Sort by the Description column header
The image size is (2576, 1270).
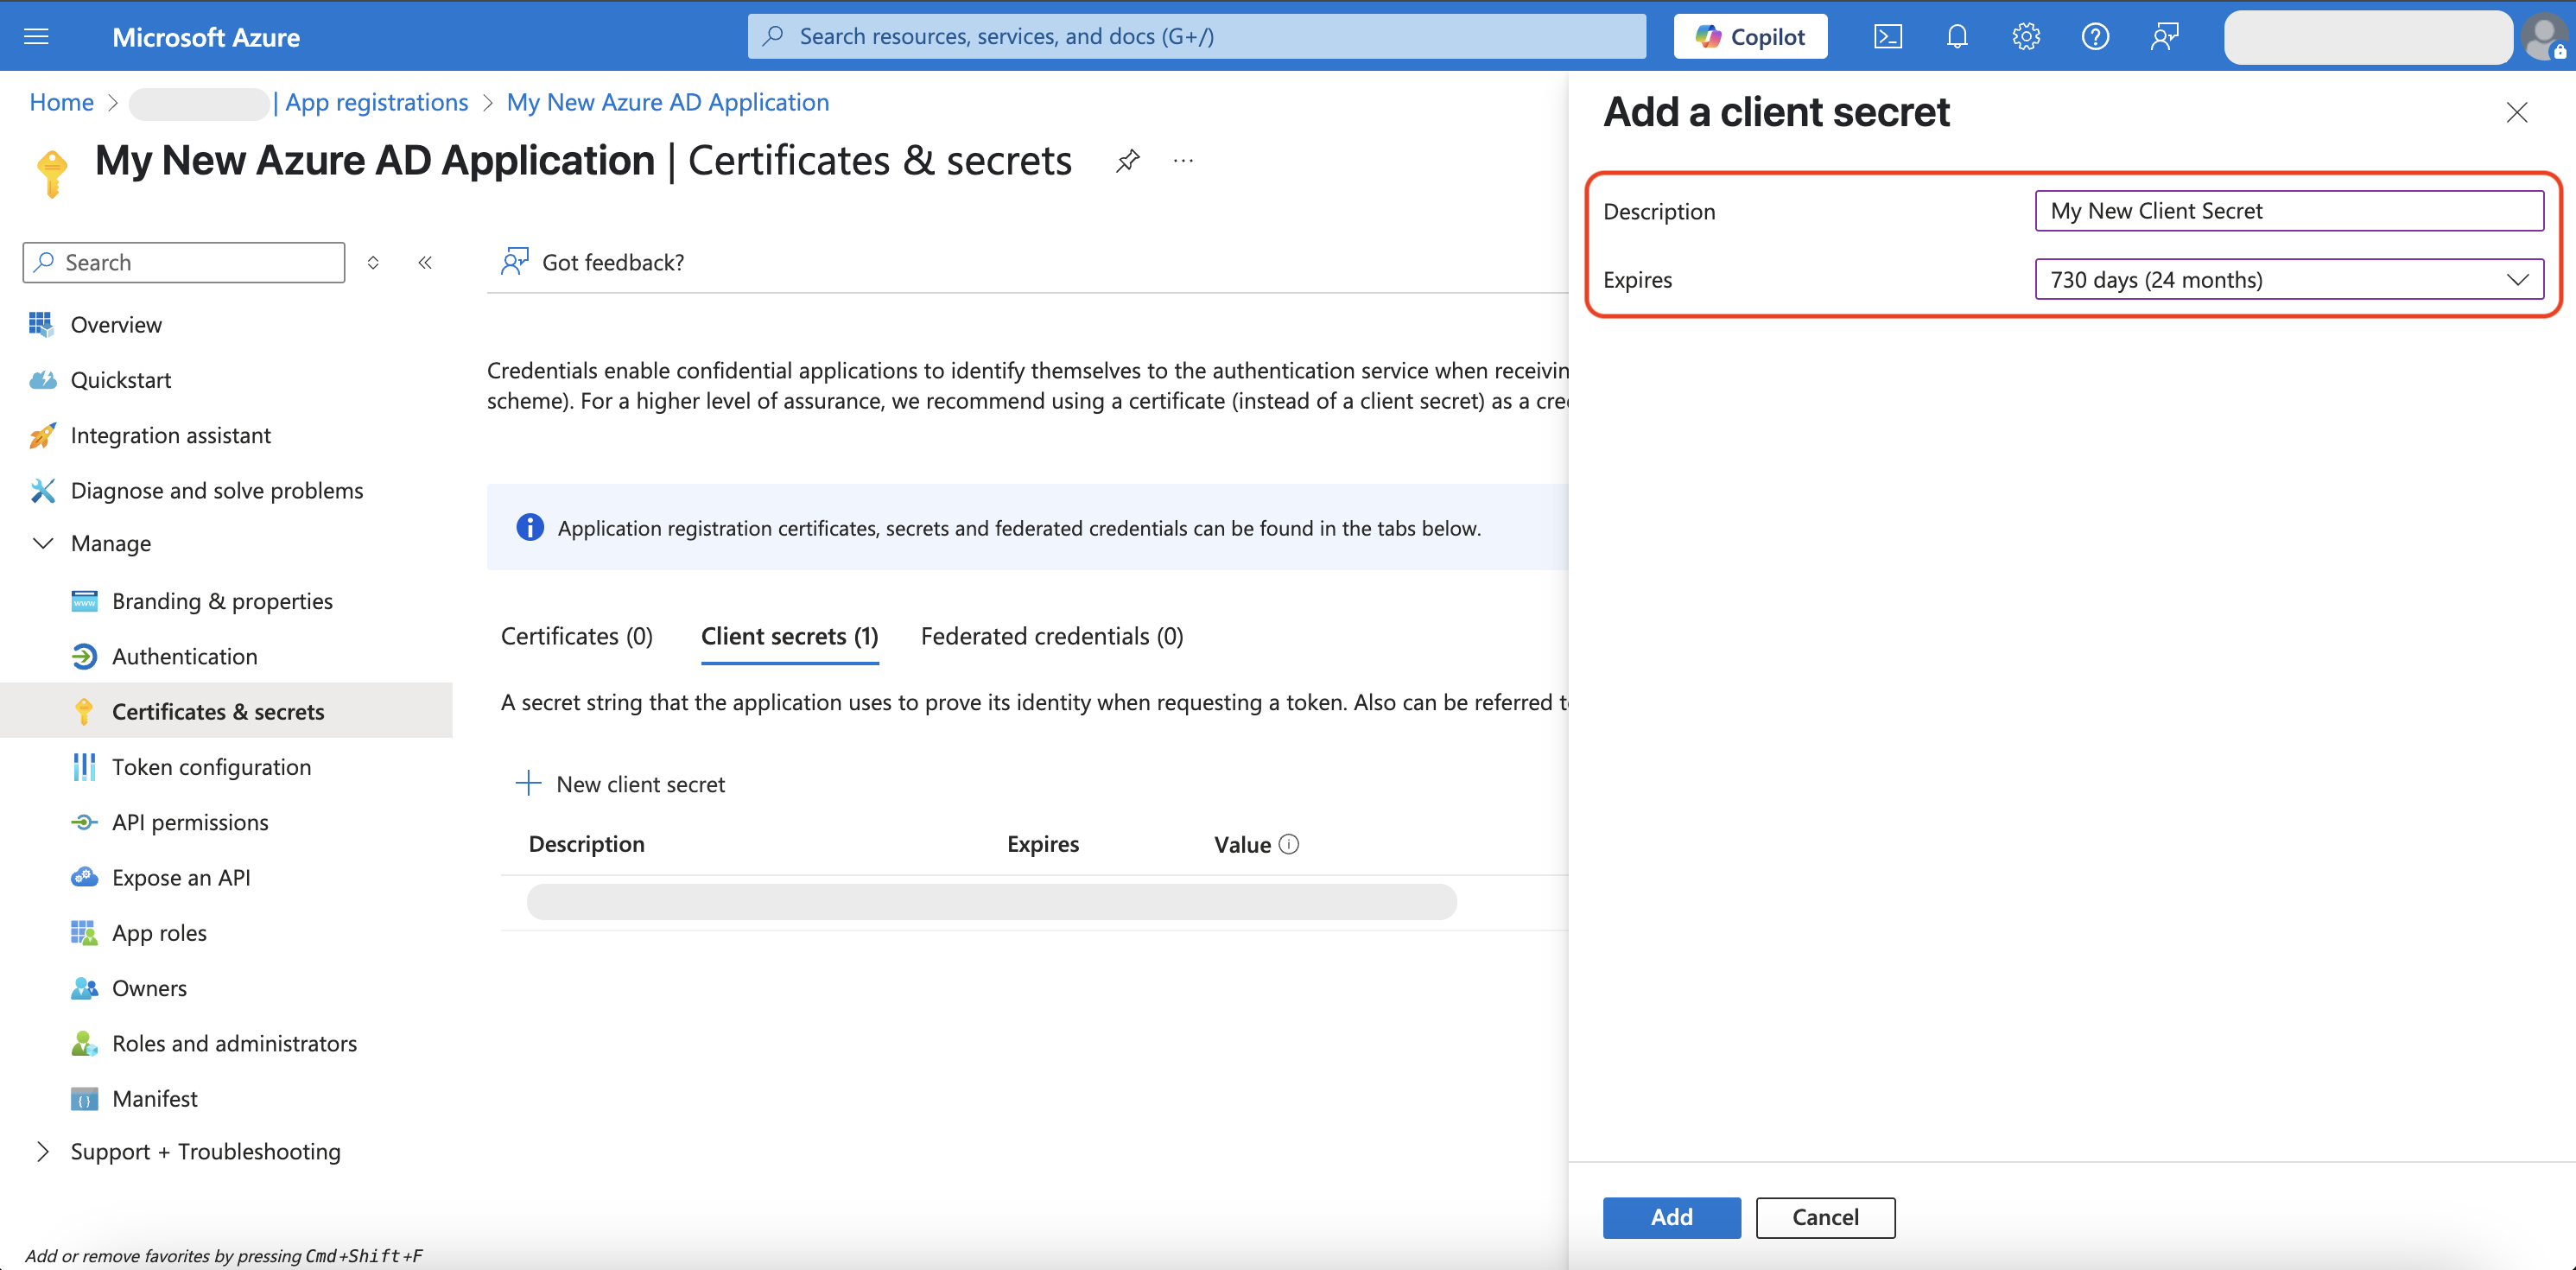(x=587, y=844)
